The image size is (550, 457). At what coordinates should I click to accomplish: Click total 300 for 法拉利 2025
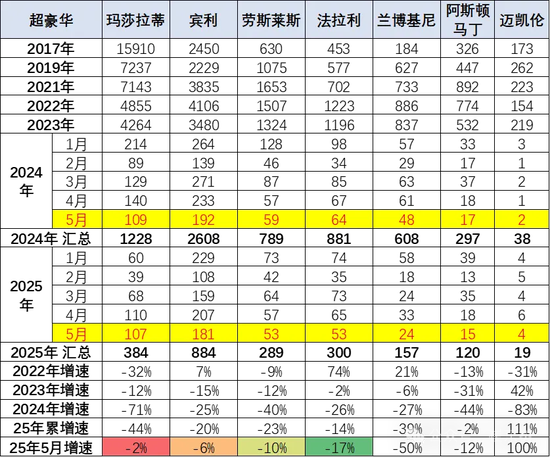point(339,352)
